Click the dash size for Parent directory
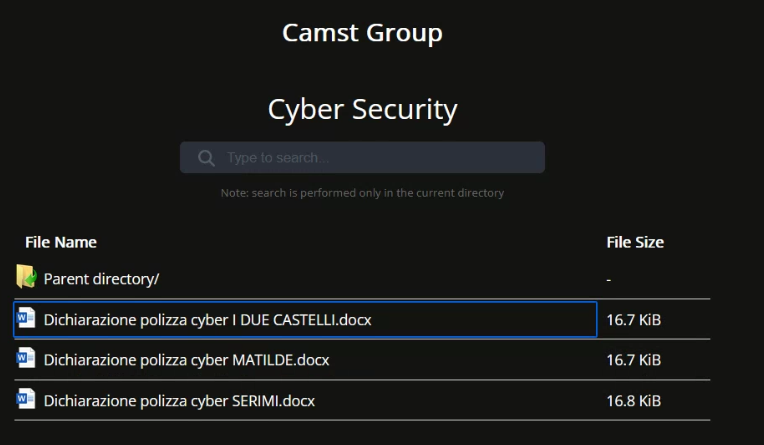 coord(609,280)
